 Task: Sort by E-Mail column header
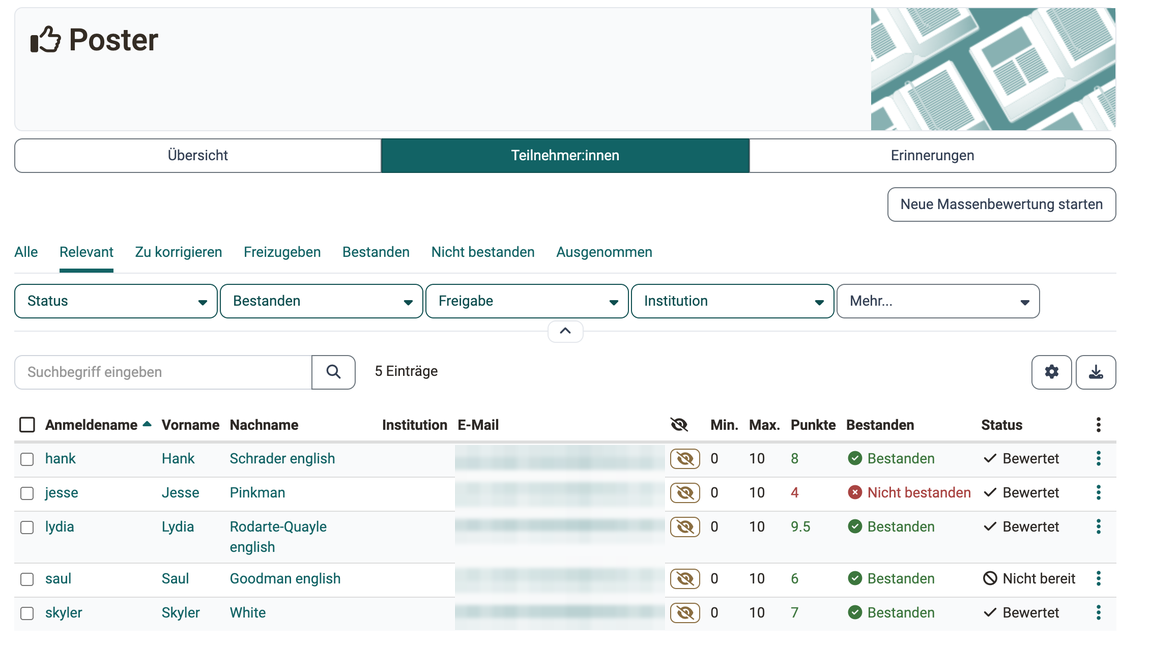[x=478, y=425]
